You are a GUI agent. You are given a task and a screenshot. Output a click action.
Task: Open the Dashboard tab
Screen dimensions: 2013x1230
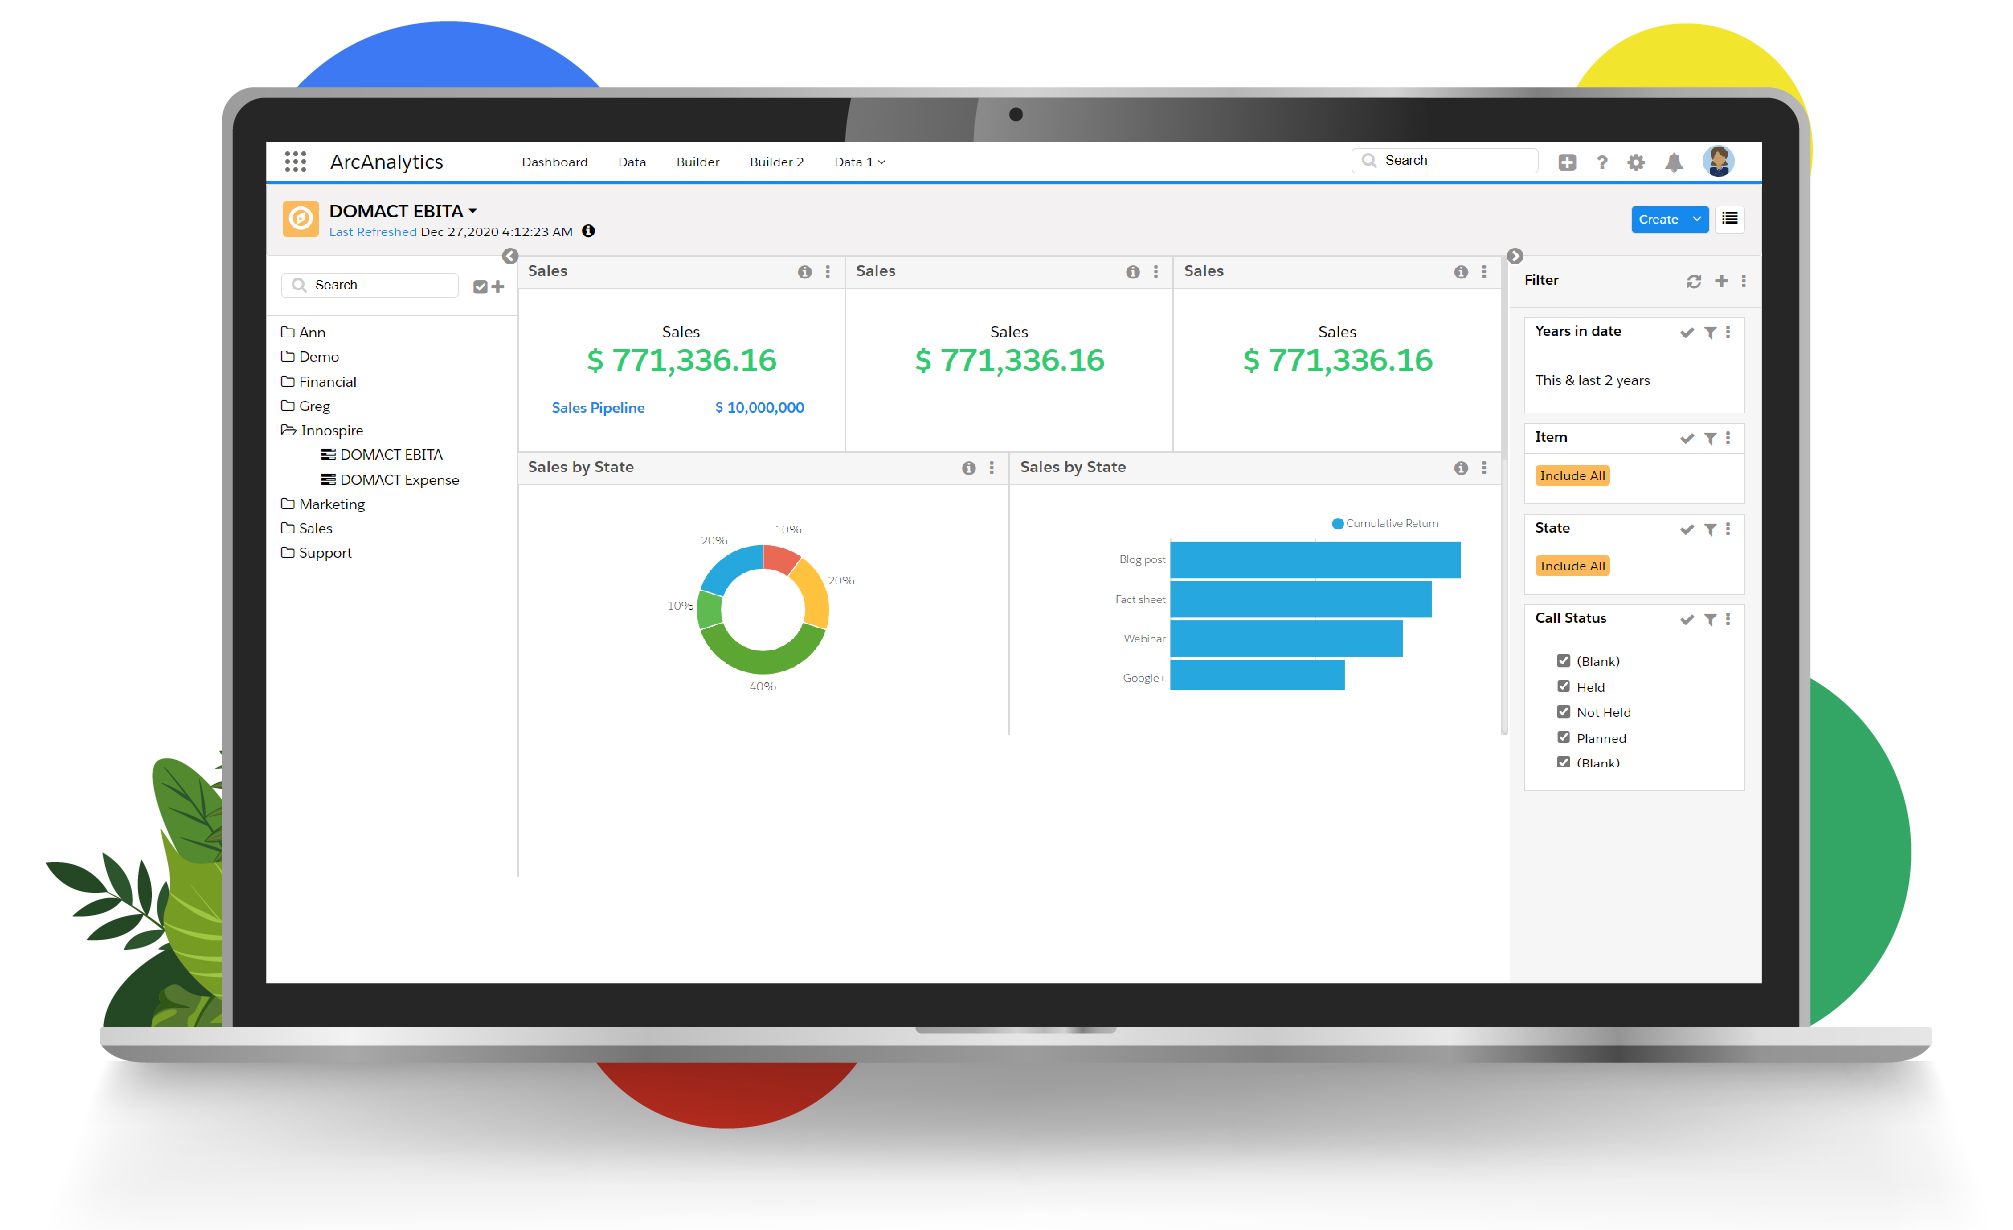[554, 162]
